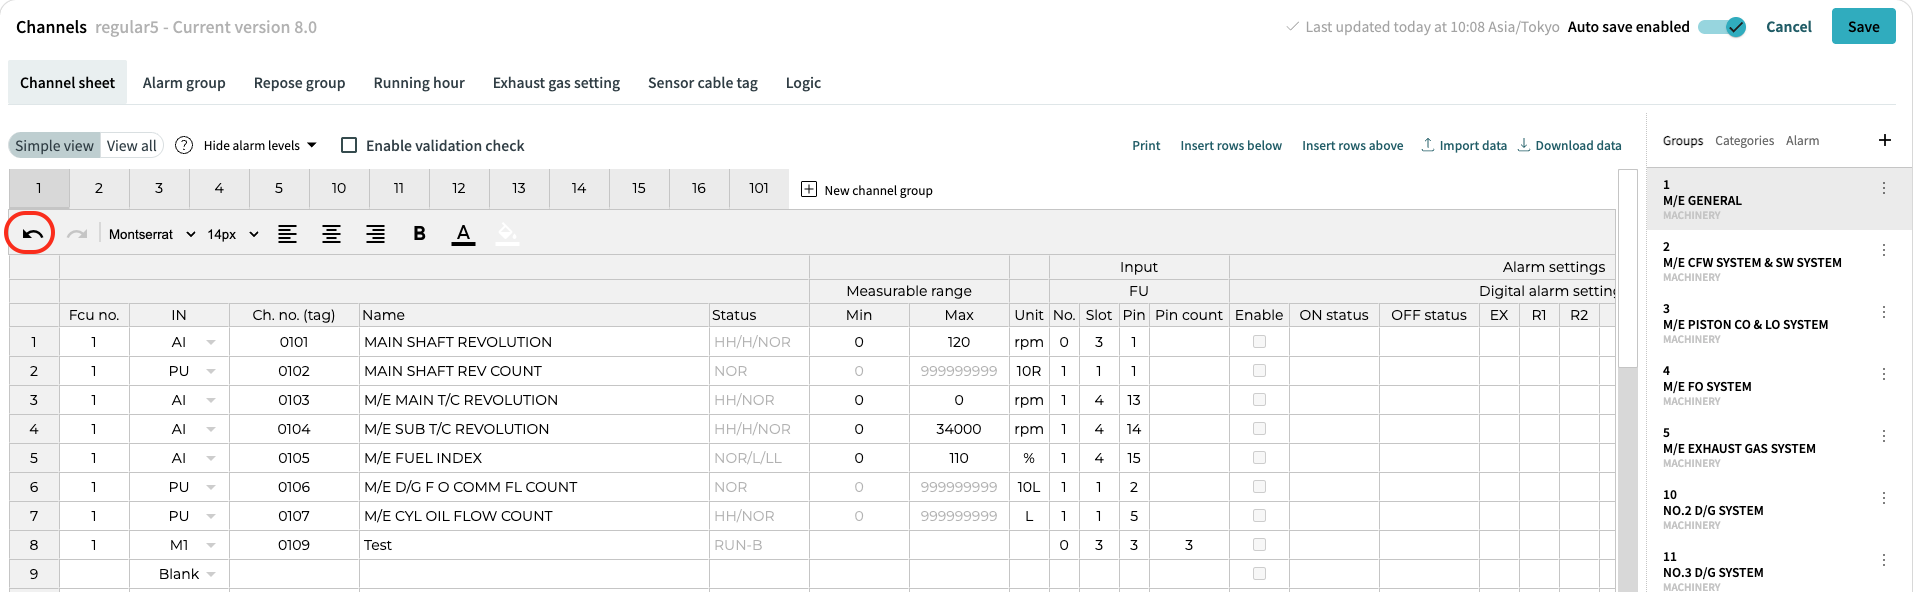This screenshot has width=1913, height=592.
Task: Click the undo arrow icon
Action: click(x=32, y=234)
